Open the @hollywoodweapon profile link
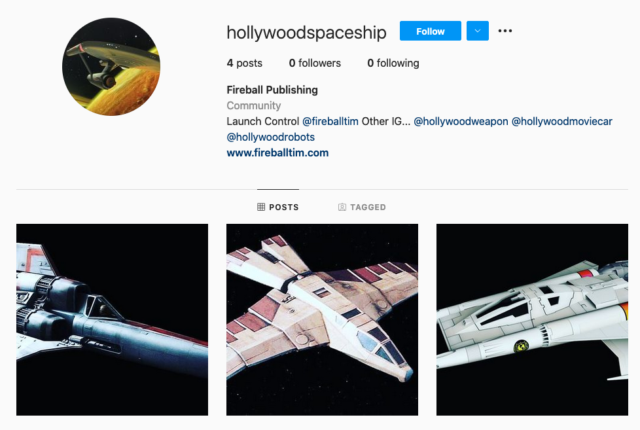 click(461, 121)
